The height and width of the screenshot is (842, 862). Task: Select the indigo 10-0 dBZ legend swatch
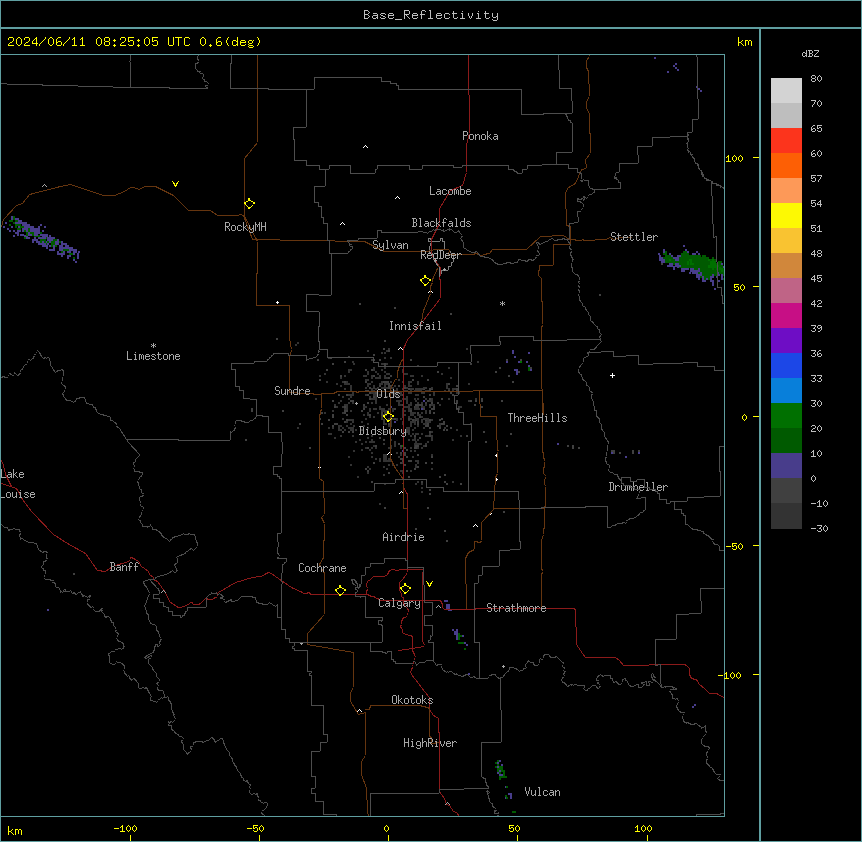tap(786, 466)
